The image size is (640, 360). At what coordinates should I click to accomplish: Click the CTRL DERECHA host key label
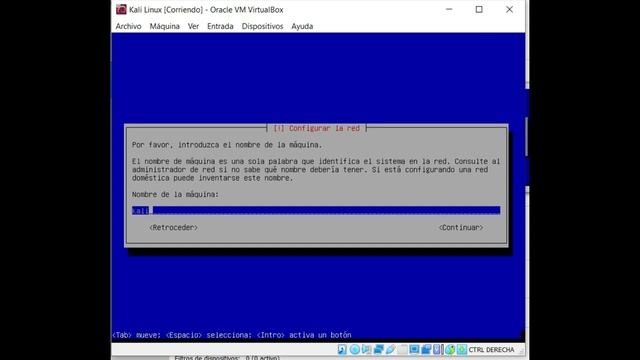click(491, 350)
